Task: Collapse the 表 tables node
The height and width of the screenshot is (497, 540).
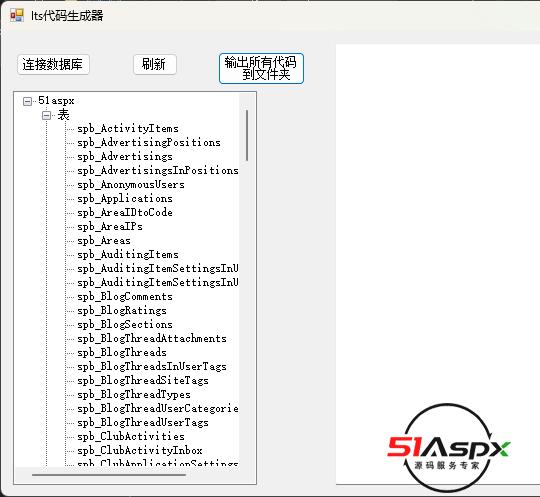Action: 46,115
